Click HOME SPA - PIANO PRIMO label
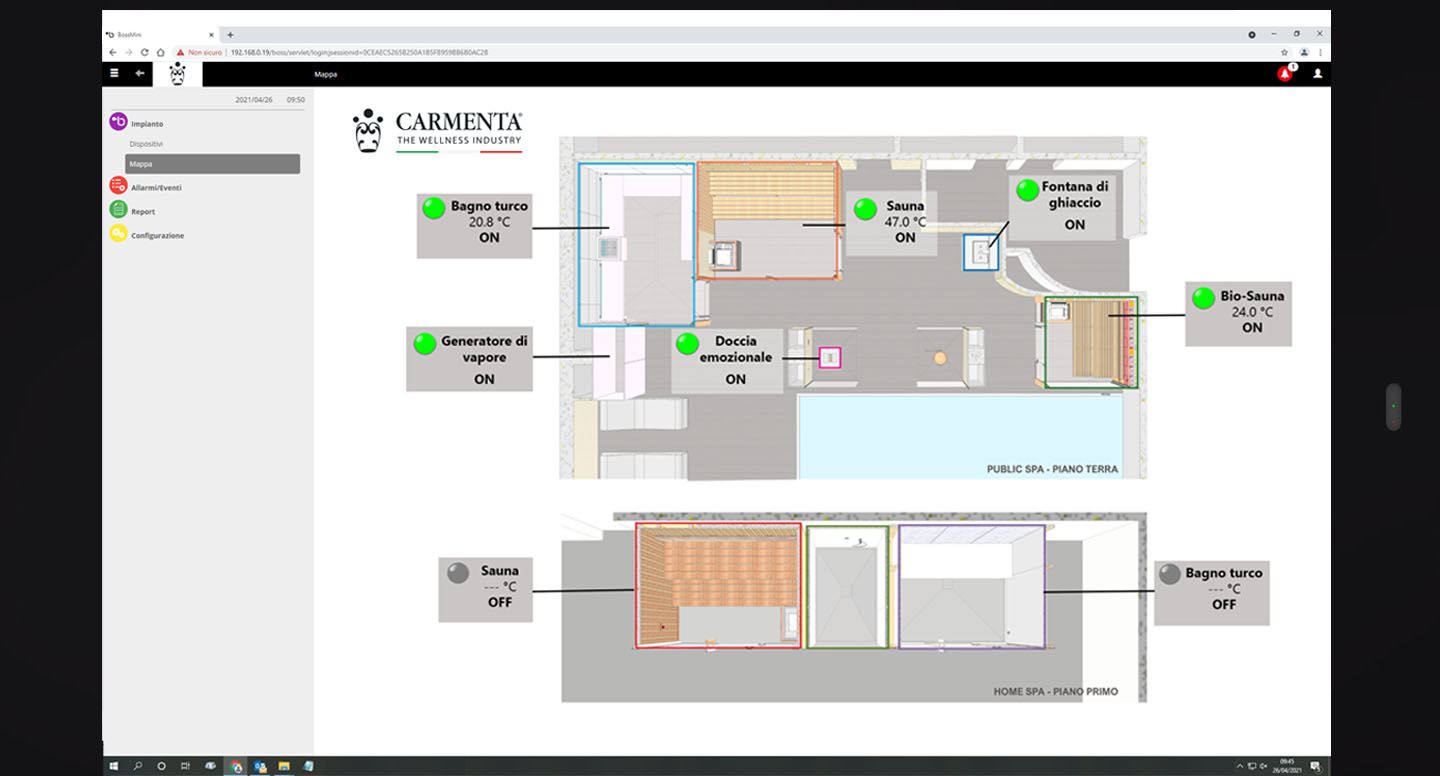Screen dimensions: 1440x776 tap(1055, 691)
